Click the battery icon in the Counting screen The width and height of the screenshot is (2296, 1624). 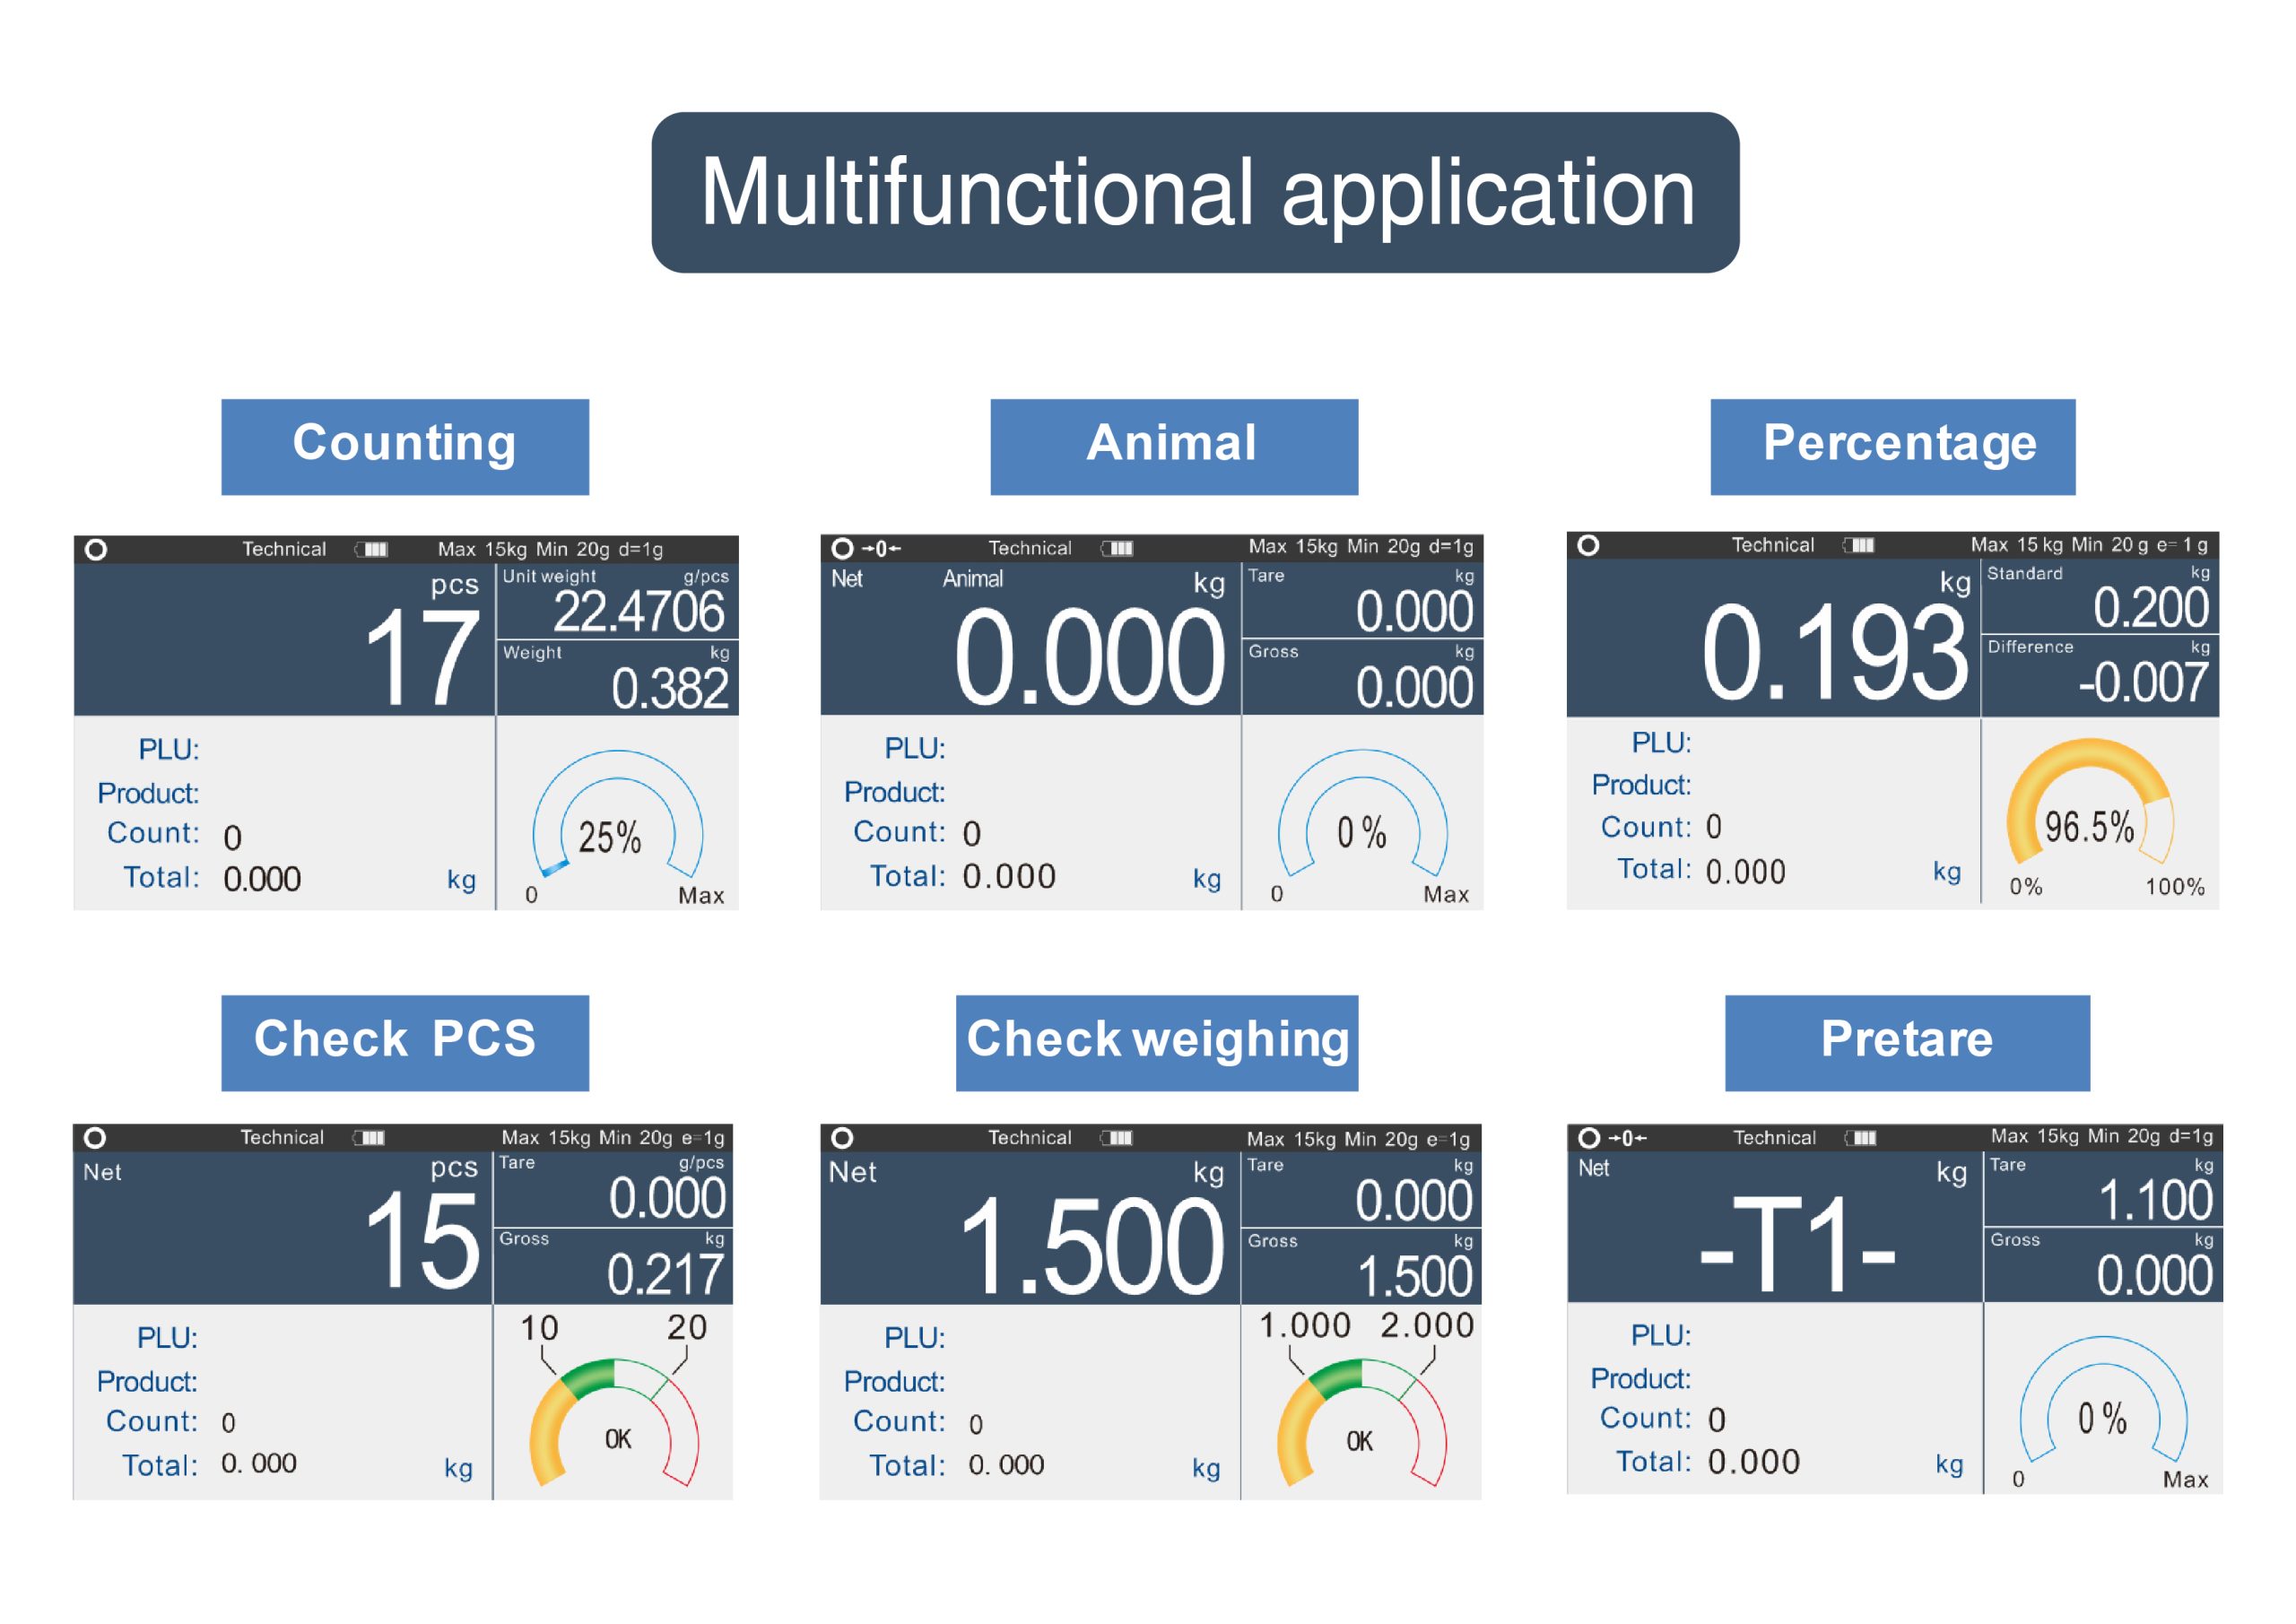(372, 549)
